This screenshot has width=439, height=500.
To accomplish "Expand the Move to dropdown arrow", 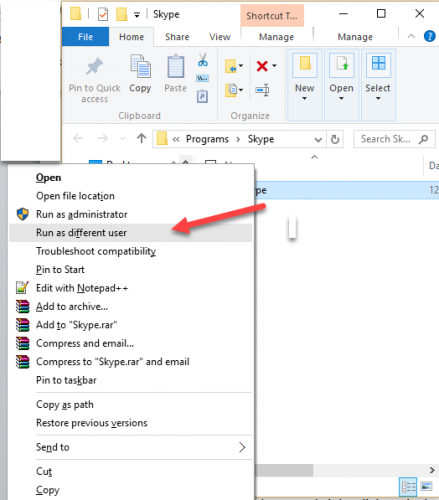I will (x=241, y=66).
